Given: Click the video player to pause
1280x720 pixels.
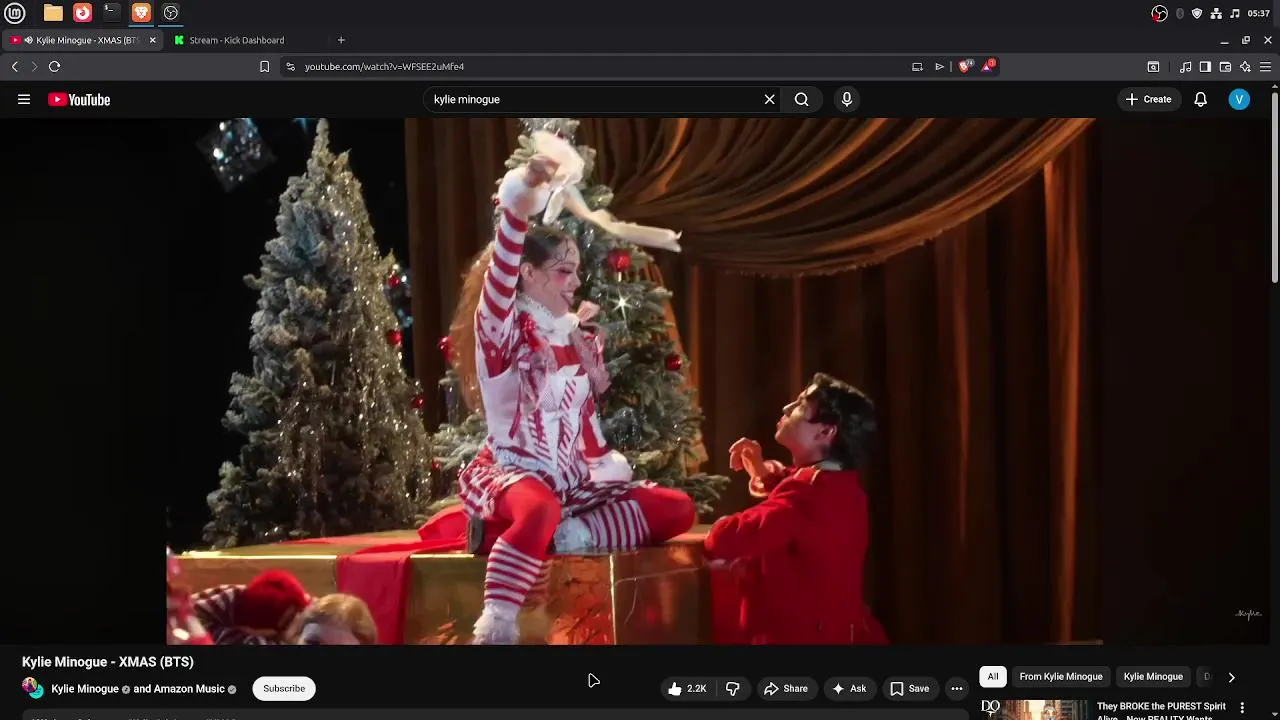Looking at the screenshot, I should pyautogui.click(x=634, y=381).
